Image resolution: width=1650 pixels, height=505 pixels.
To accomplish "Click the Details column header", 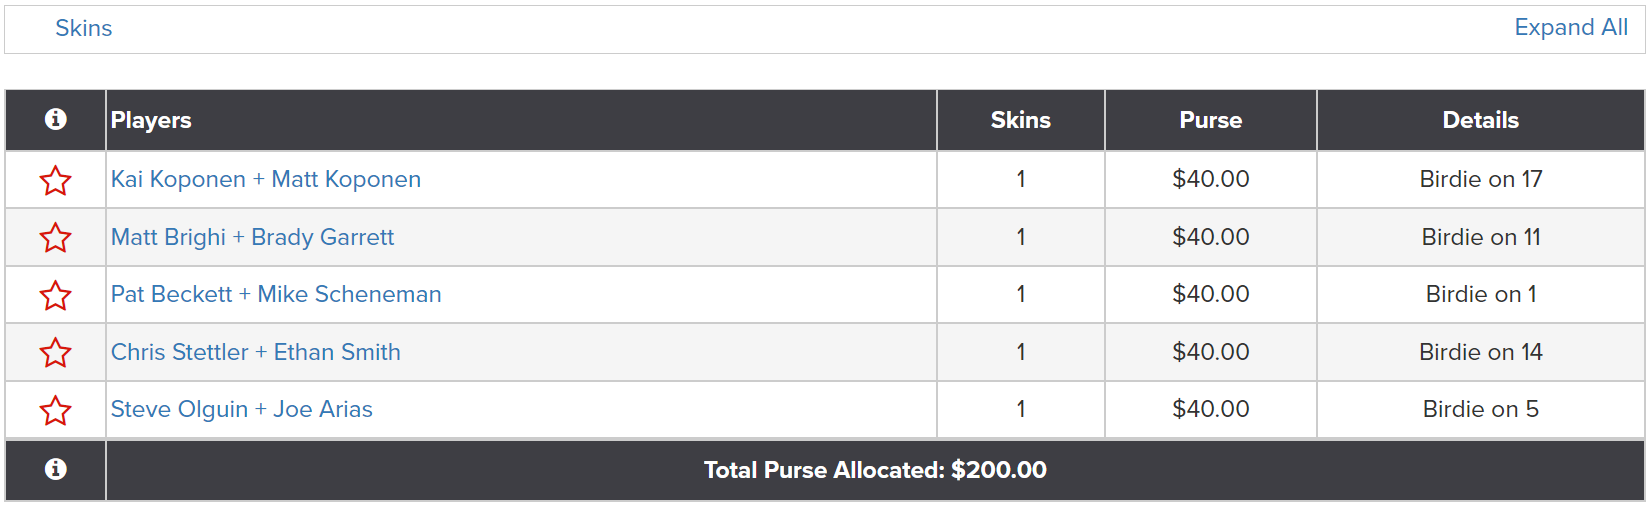I will pos(1481,120).
